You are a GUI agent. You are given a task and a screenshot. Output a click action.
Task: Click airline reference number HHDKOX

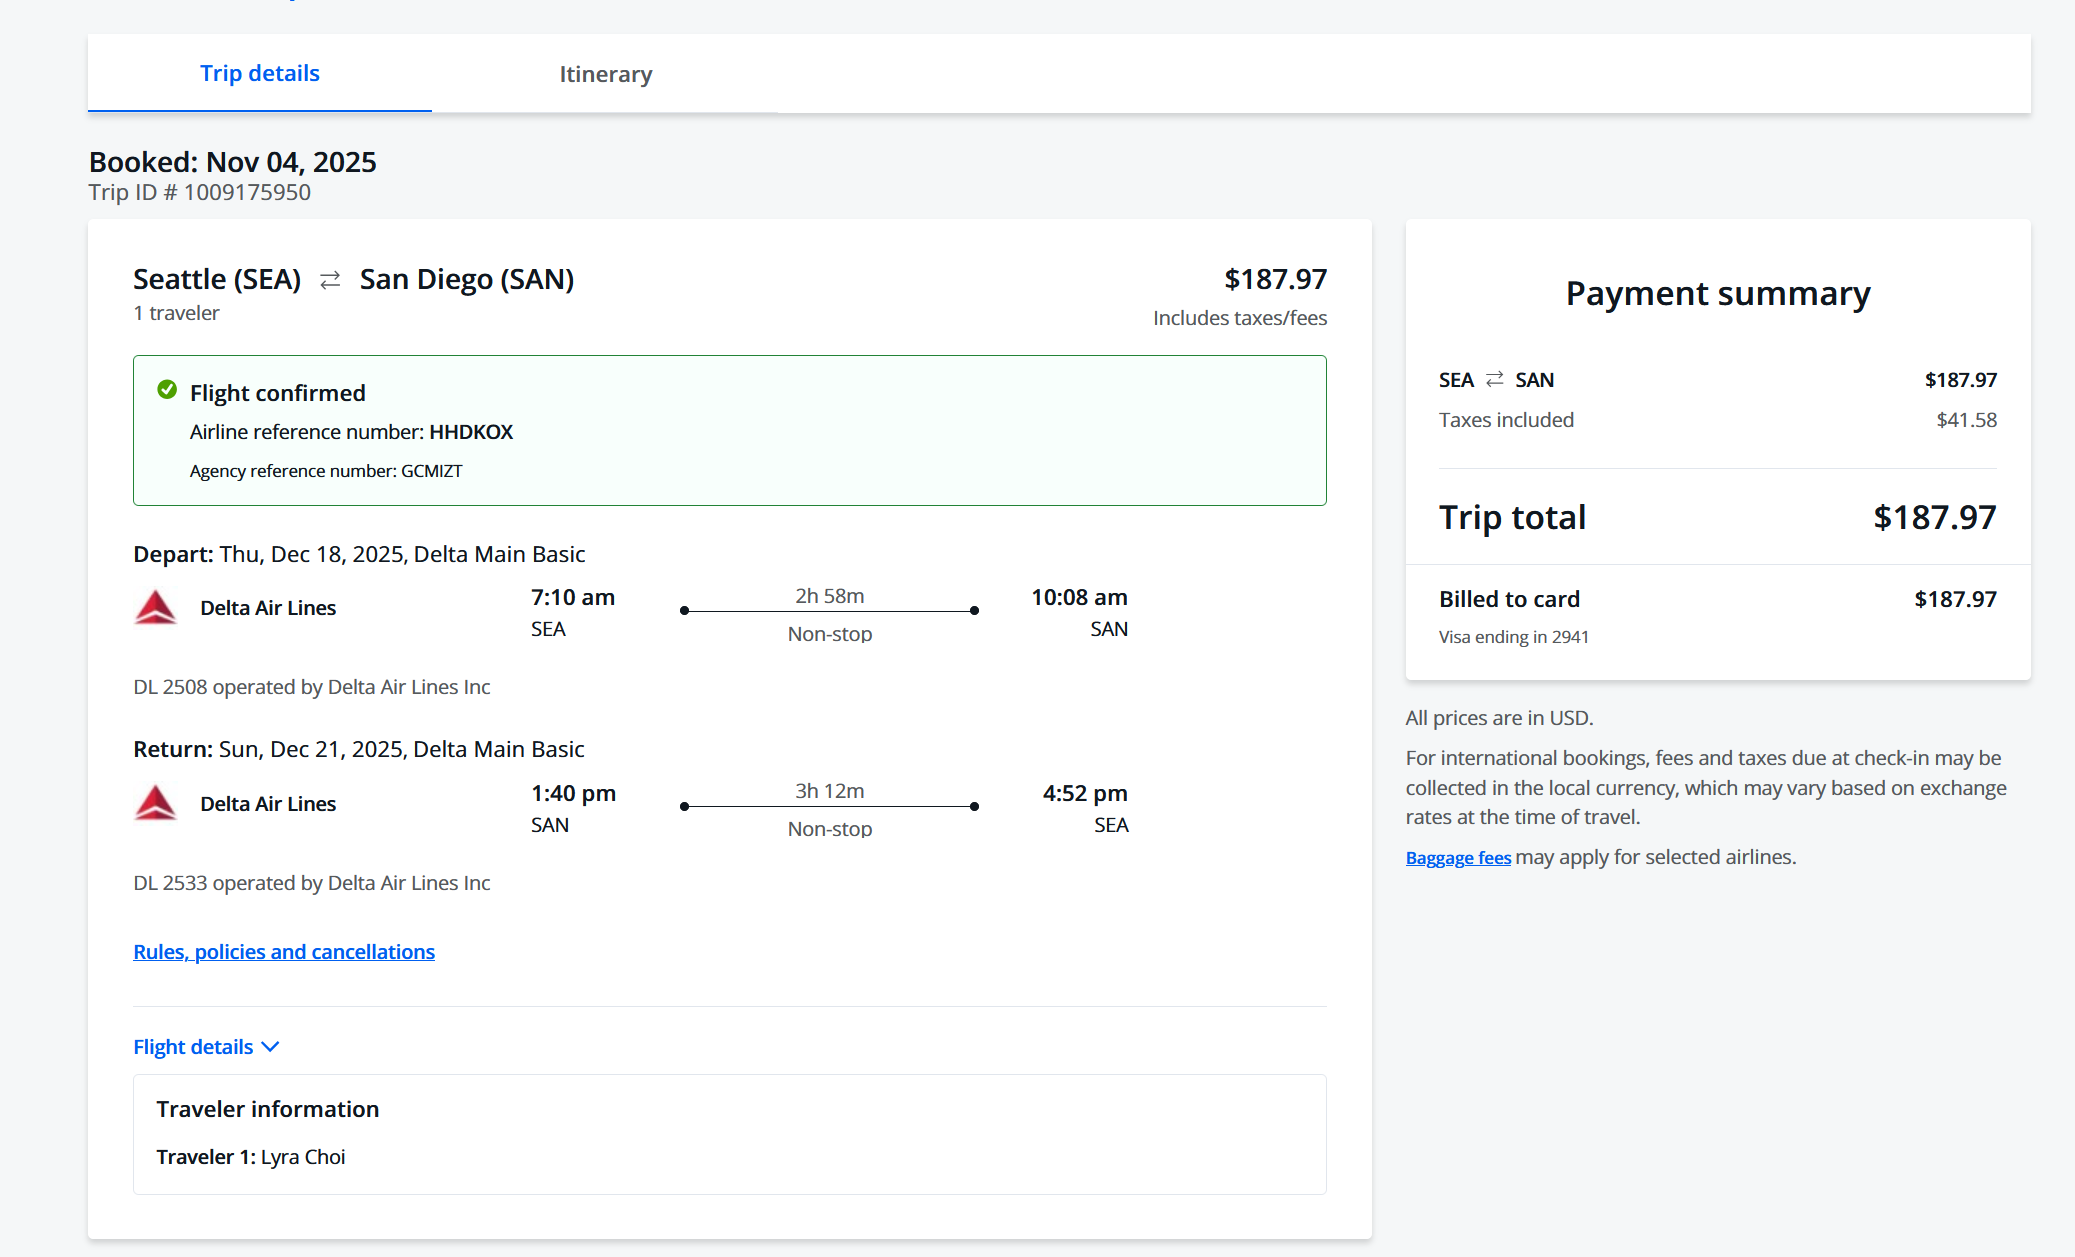click(471, 432)
